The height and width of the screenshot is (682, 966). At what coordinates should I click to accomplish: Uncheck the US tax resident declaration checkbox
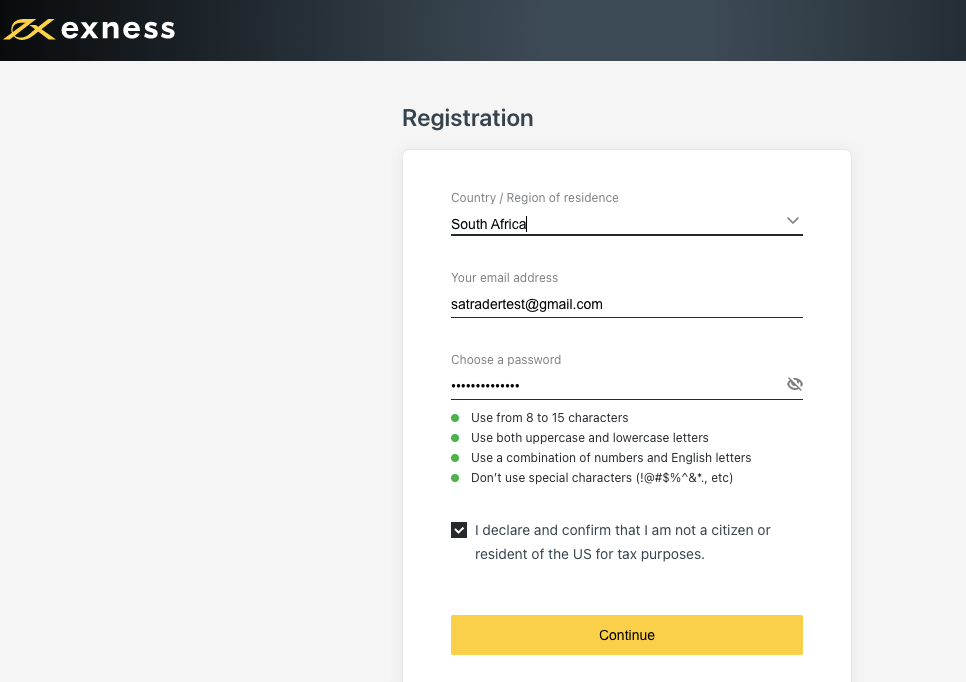(459, 530)
